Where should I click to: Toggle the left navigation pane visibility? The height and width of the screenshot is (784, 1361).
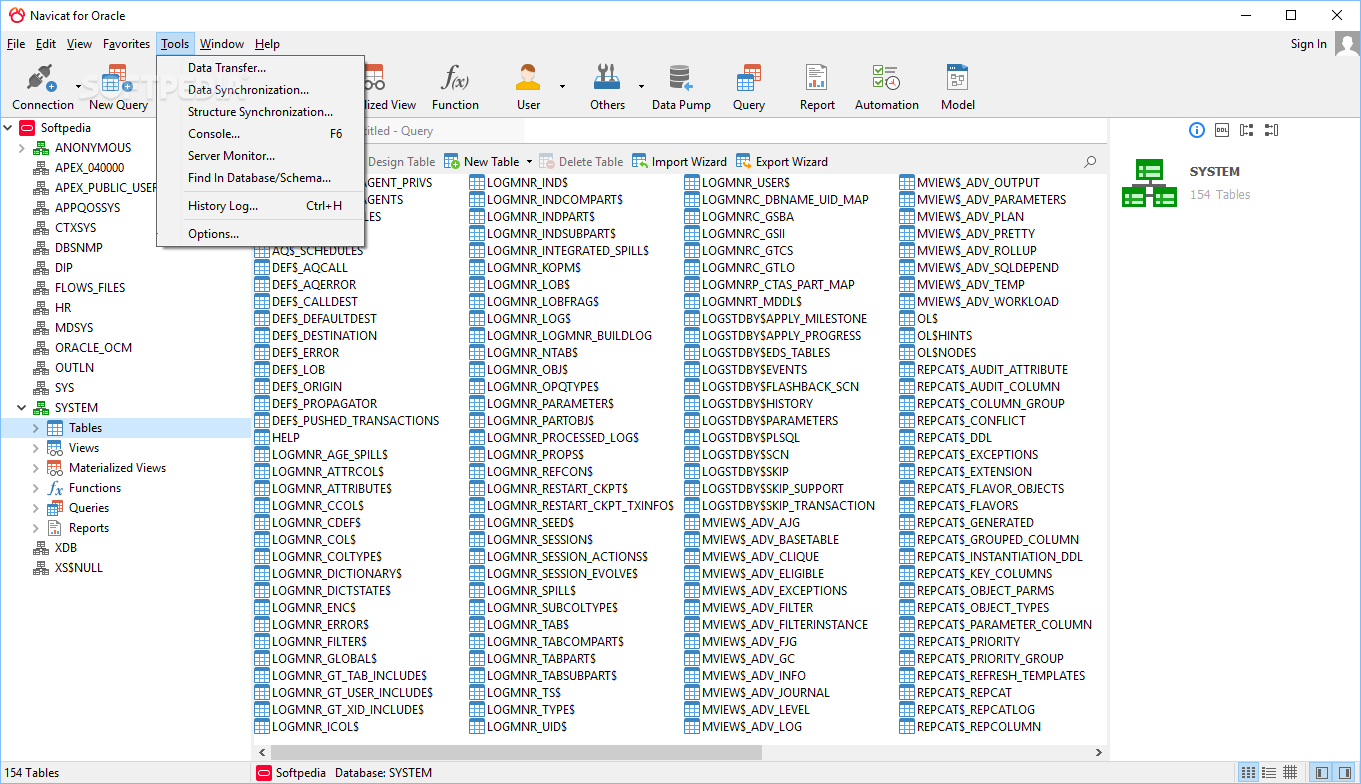1322,772
